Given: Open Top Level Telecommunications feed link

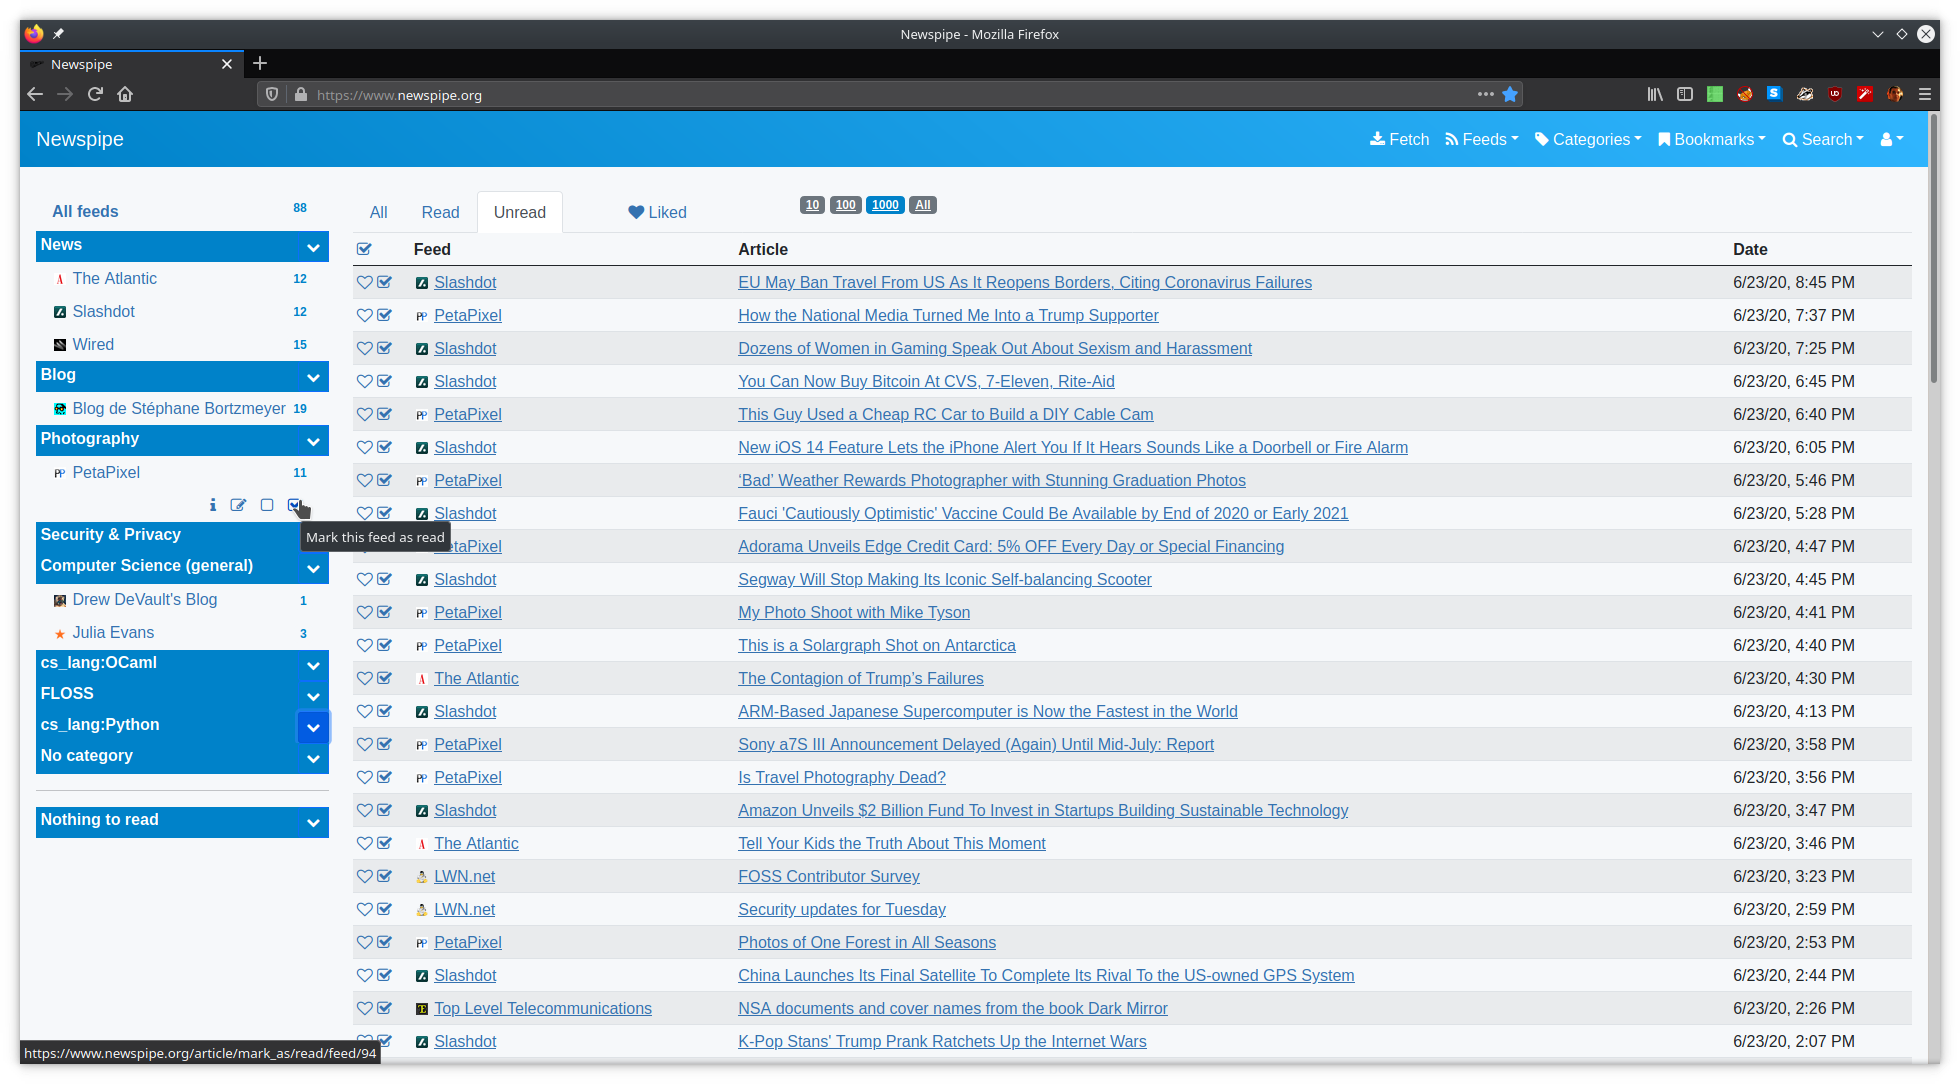Looking at the screenshot, I should (542, 1009).
